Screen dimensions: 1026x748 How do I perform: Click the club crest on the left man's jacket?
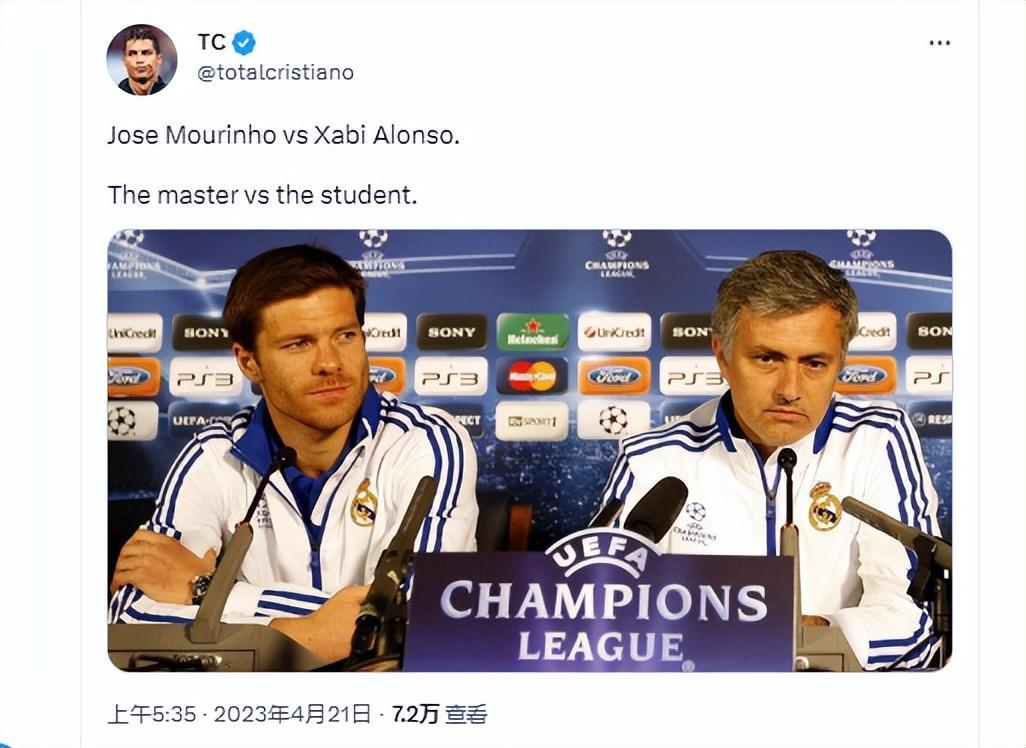(x=364, y=503)
